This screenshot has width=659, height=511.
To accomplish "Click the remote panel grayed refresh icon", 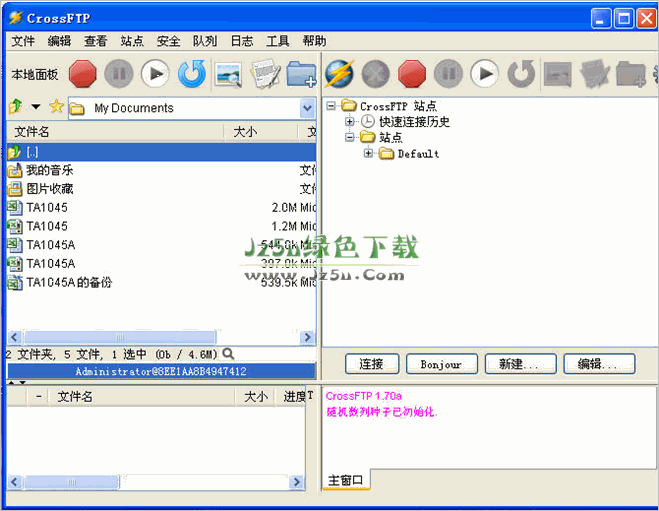I will (x=521, y=74).
